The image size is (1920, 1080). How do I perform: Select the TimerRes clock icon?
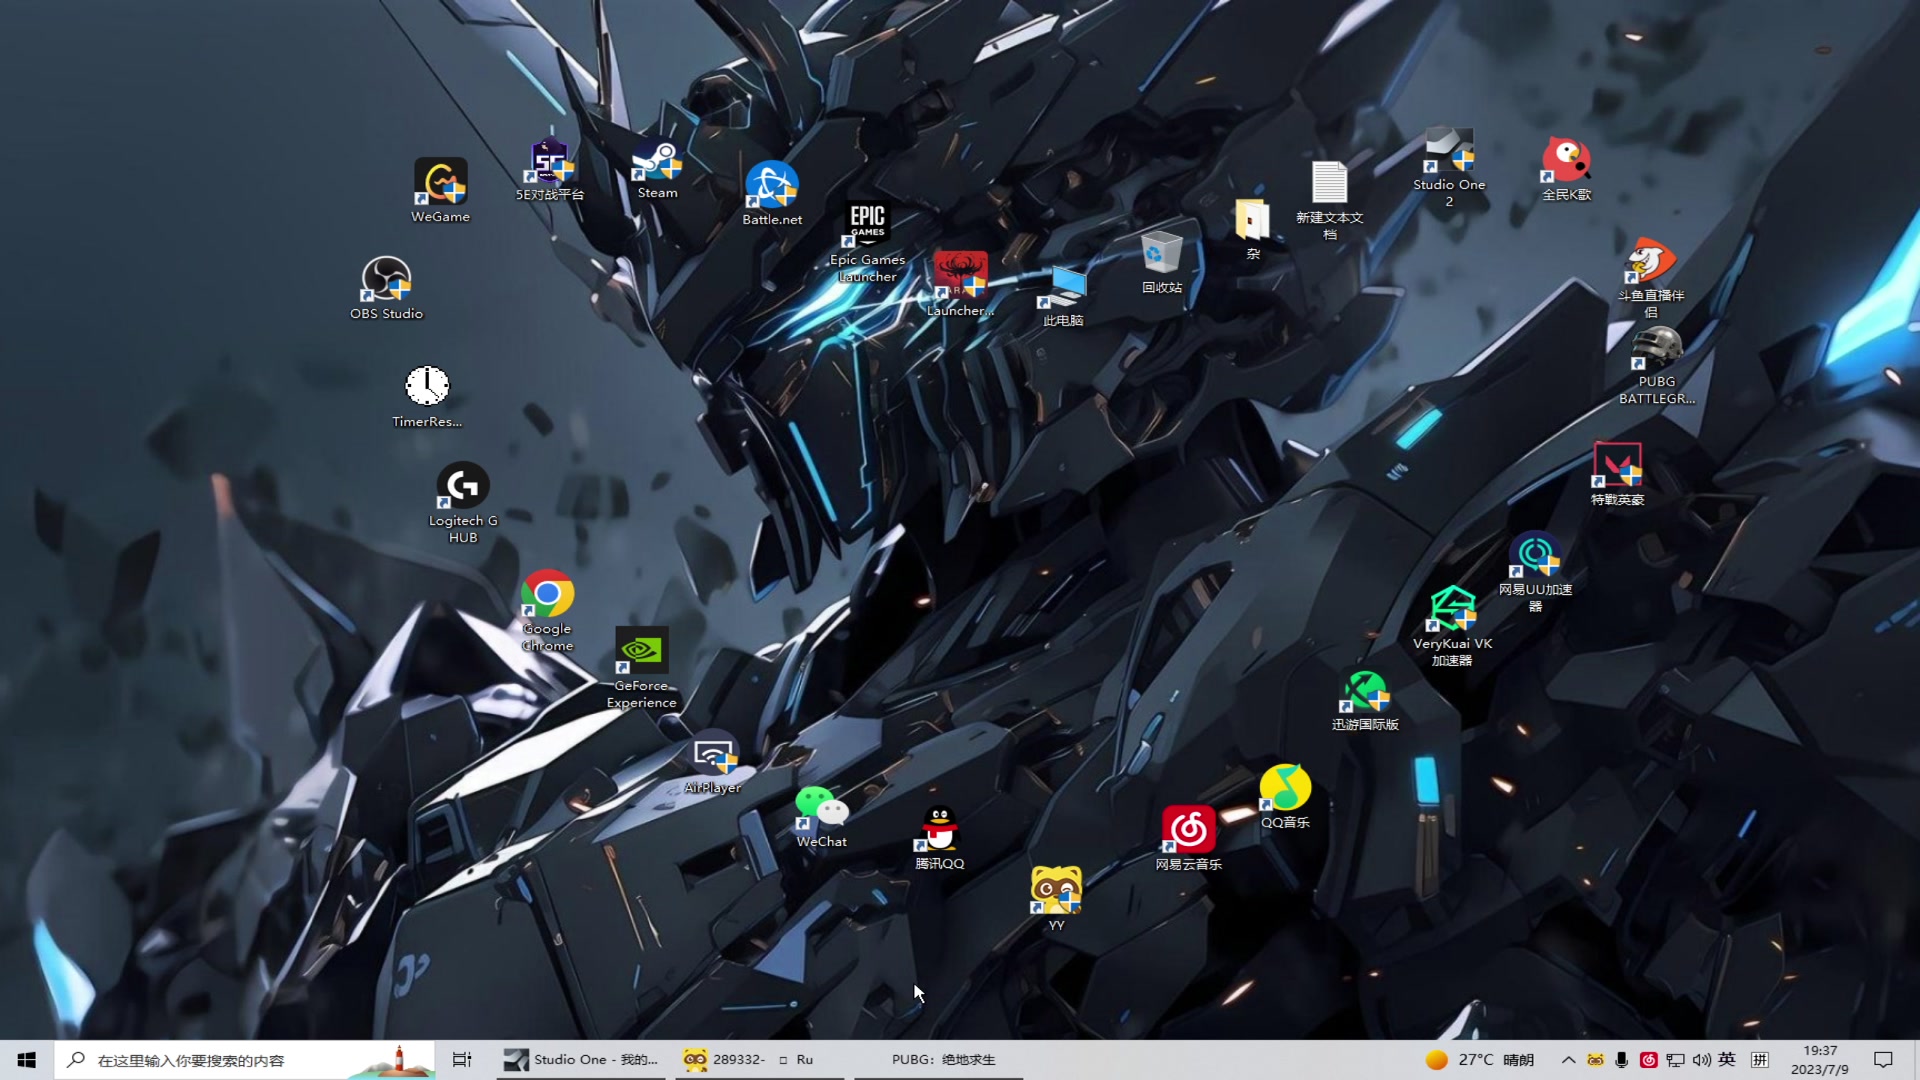pos(427,396)
